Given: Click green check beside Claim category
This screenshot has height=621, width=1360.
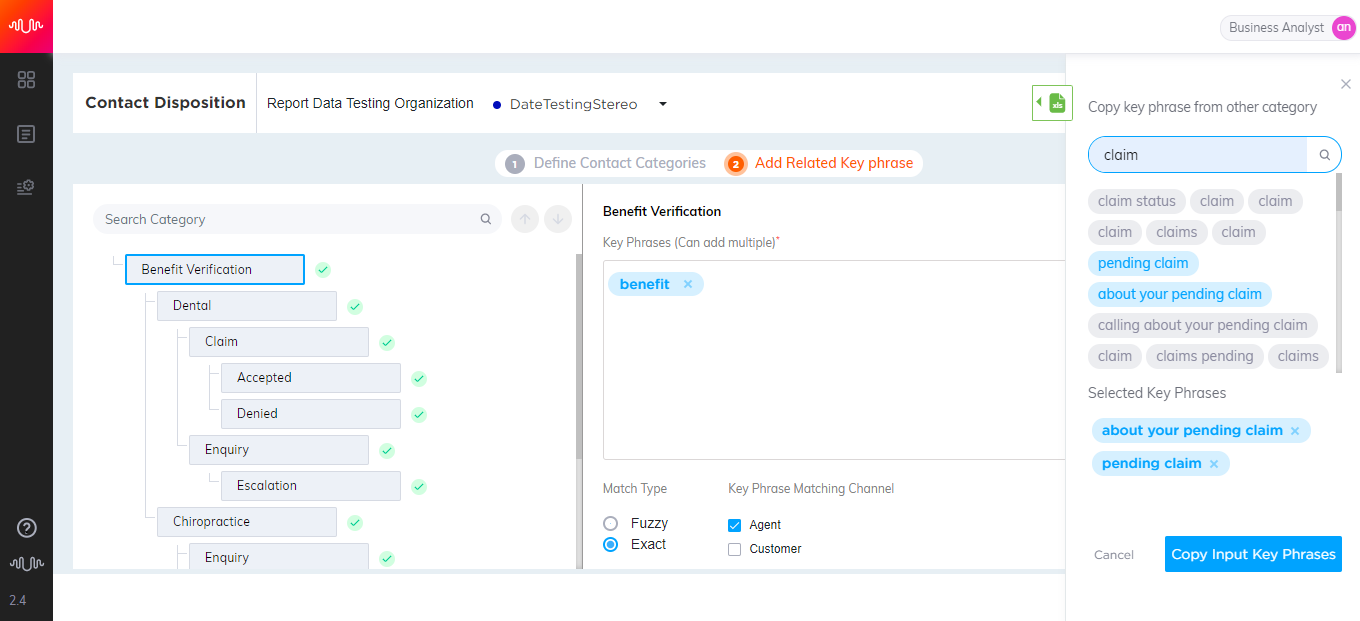Looking at the screenshot, I should 387,342.
